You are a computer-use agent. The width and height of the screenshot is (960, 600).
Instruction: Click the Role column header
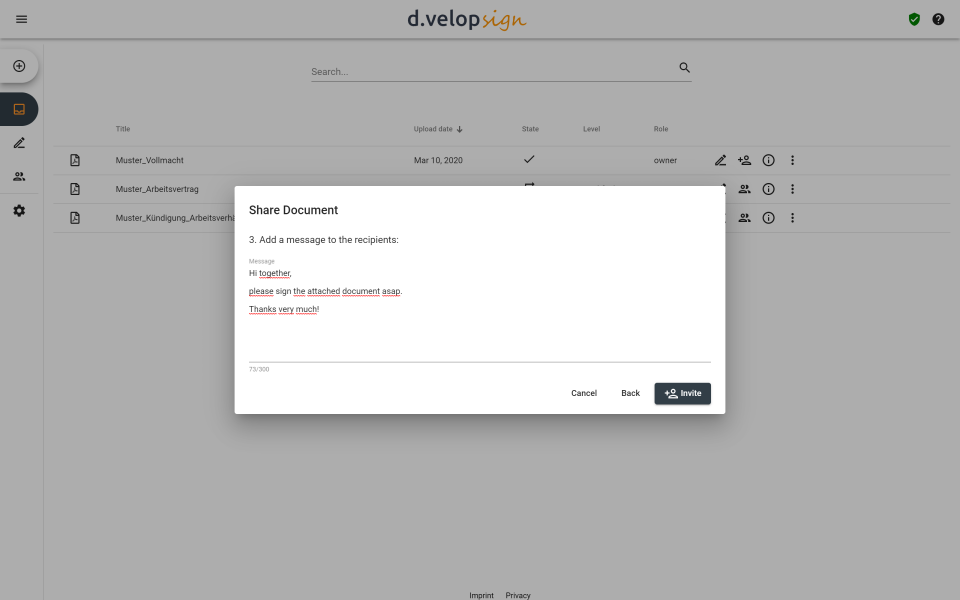(x=661, y=129)
